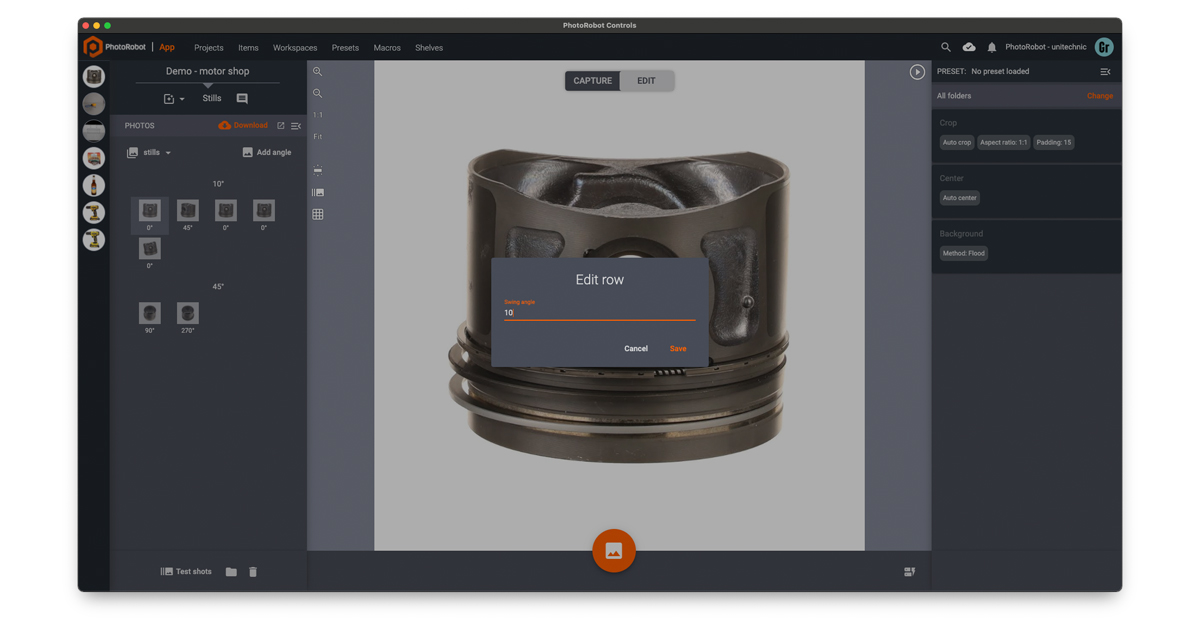Open the Test shots folder icon
This screenshot has height=628, width=1200.
click(x=231, y=571)
